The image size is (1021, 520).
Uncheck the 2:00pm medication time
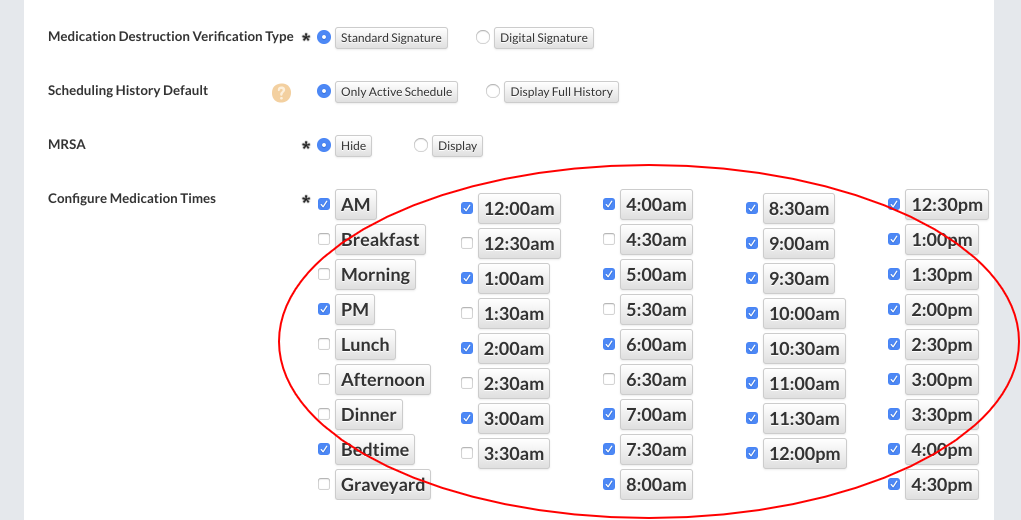tap(894, 309)
